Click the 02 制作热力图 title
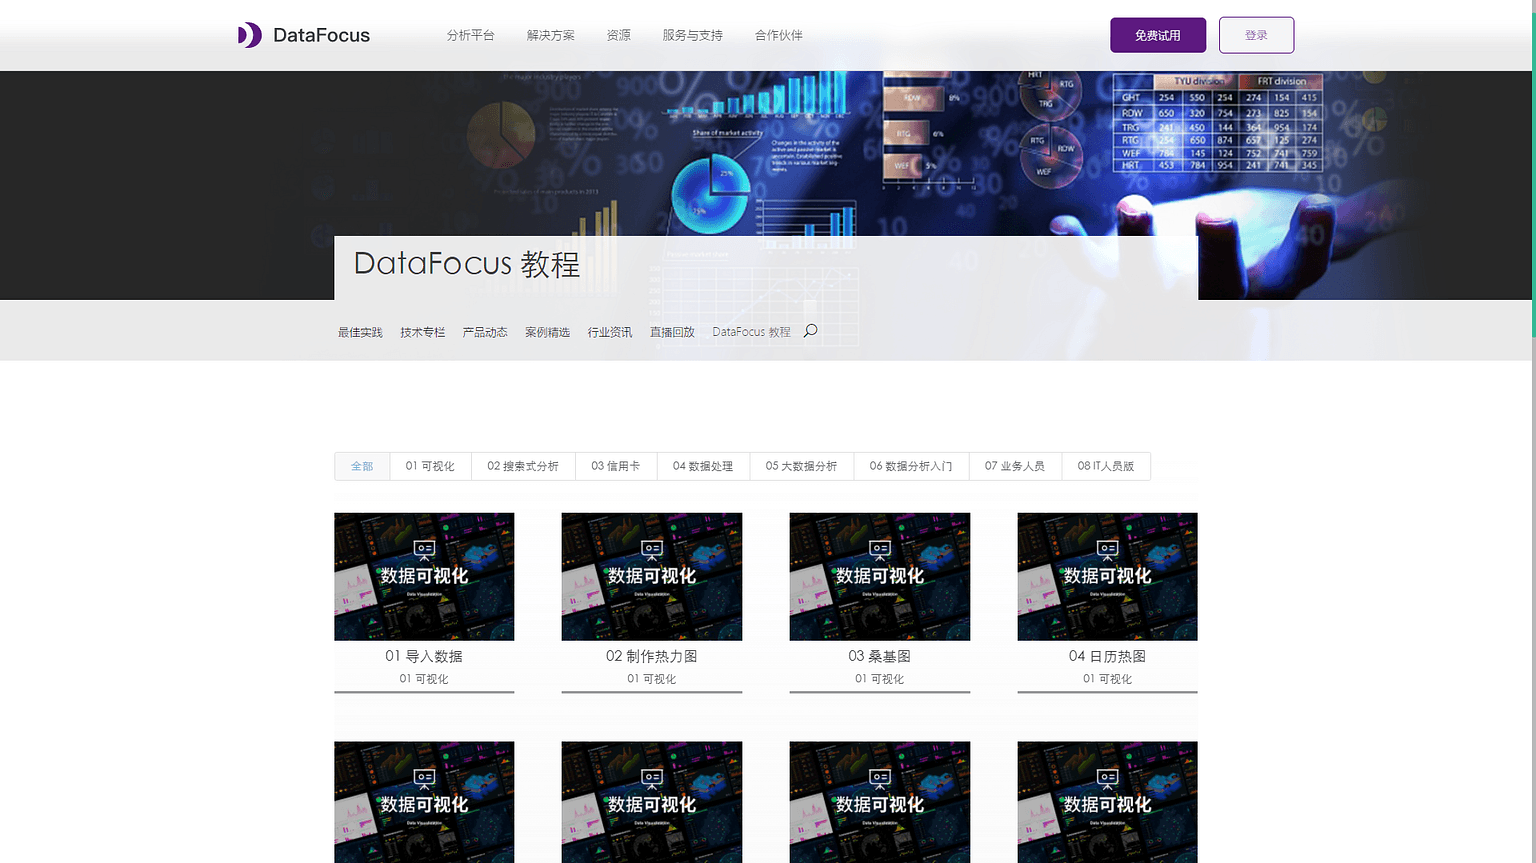This screenshot has height=863, width=1536. tap(652, 656)
